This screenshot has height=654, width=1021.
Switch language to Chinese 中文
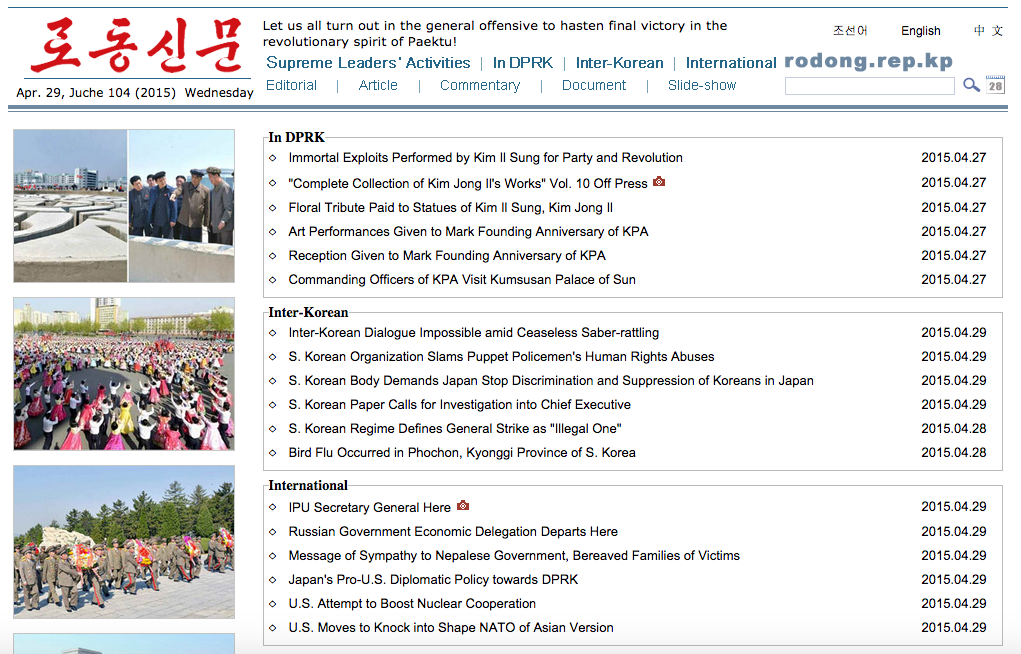(x=988, y=31)
